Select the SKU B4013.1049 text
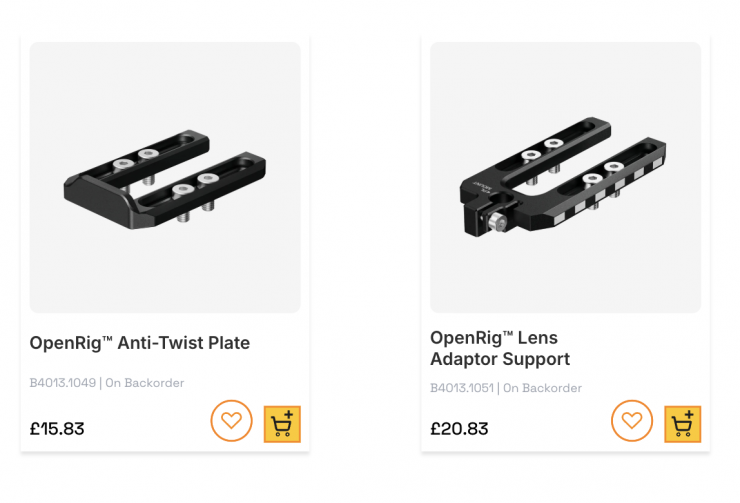This screenshot has height=503, width=740. 63,383
